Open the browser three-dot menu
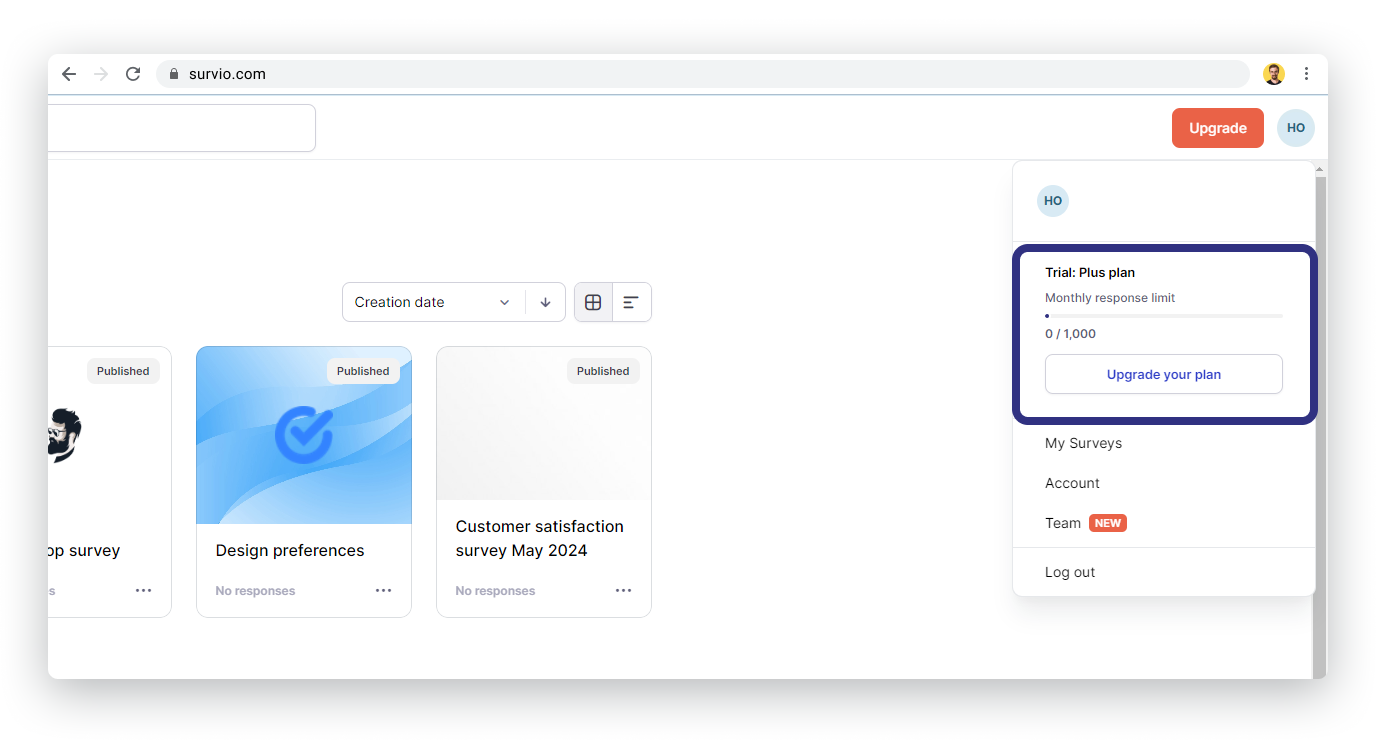 tap(1306, 74)
